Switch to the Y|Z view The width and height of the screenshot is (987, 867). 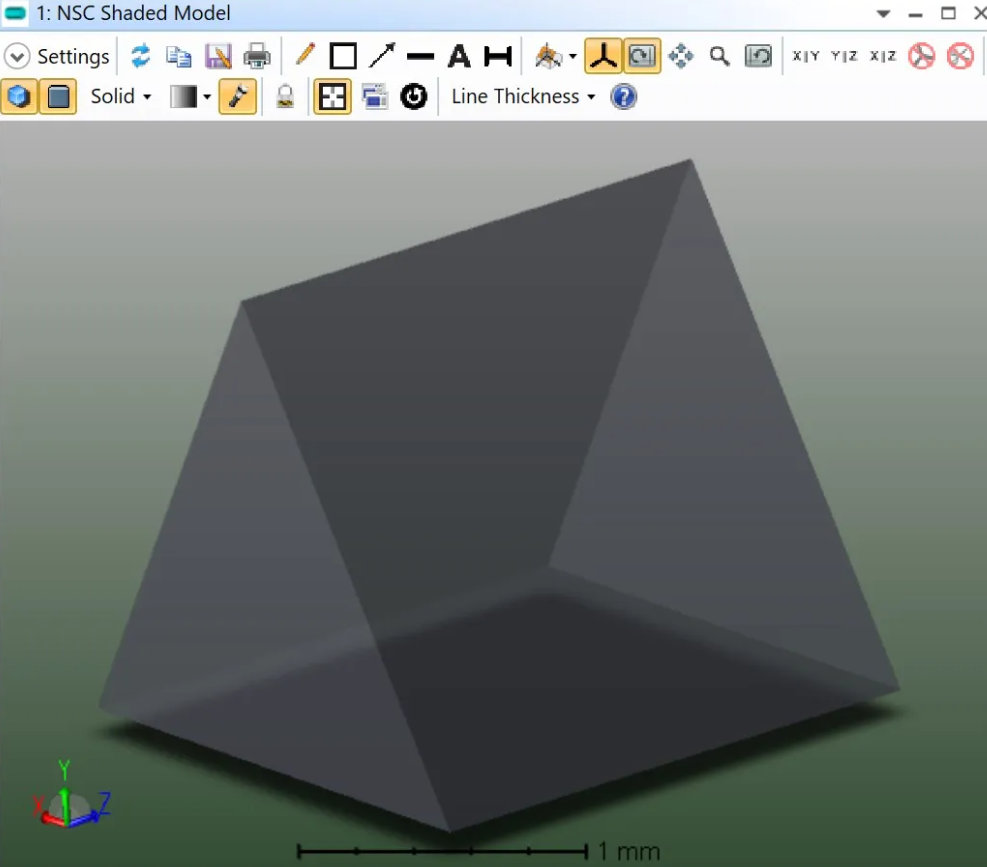pos(844,56)
